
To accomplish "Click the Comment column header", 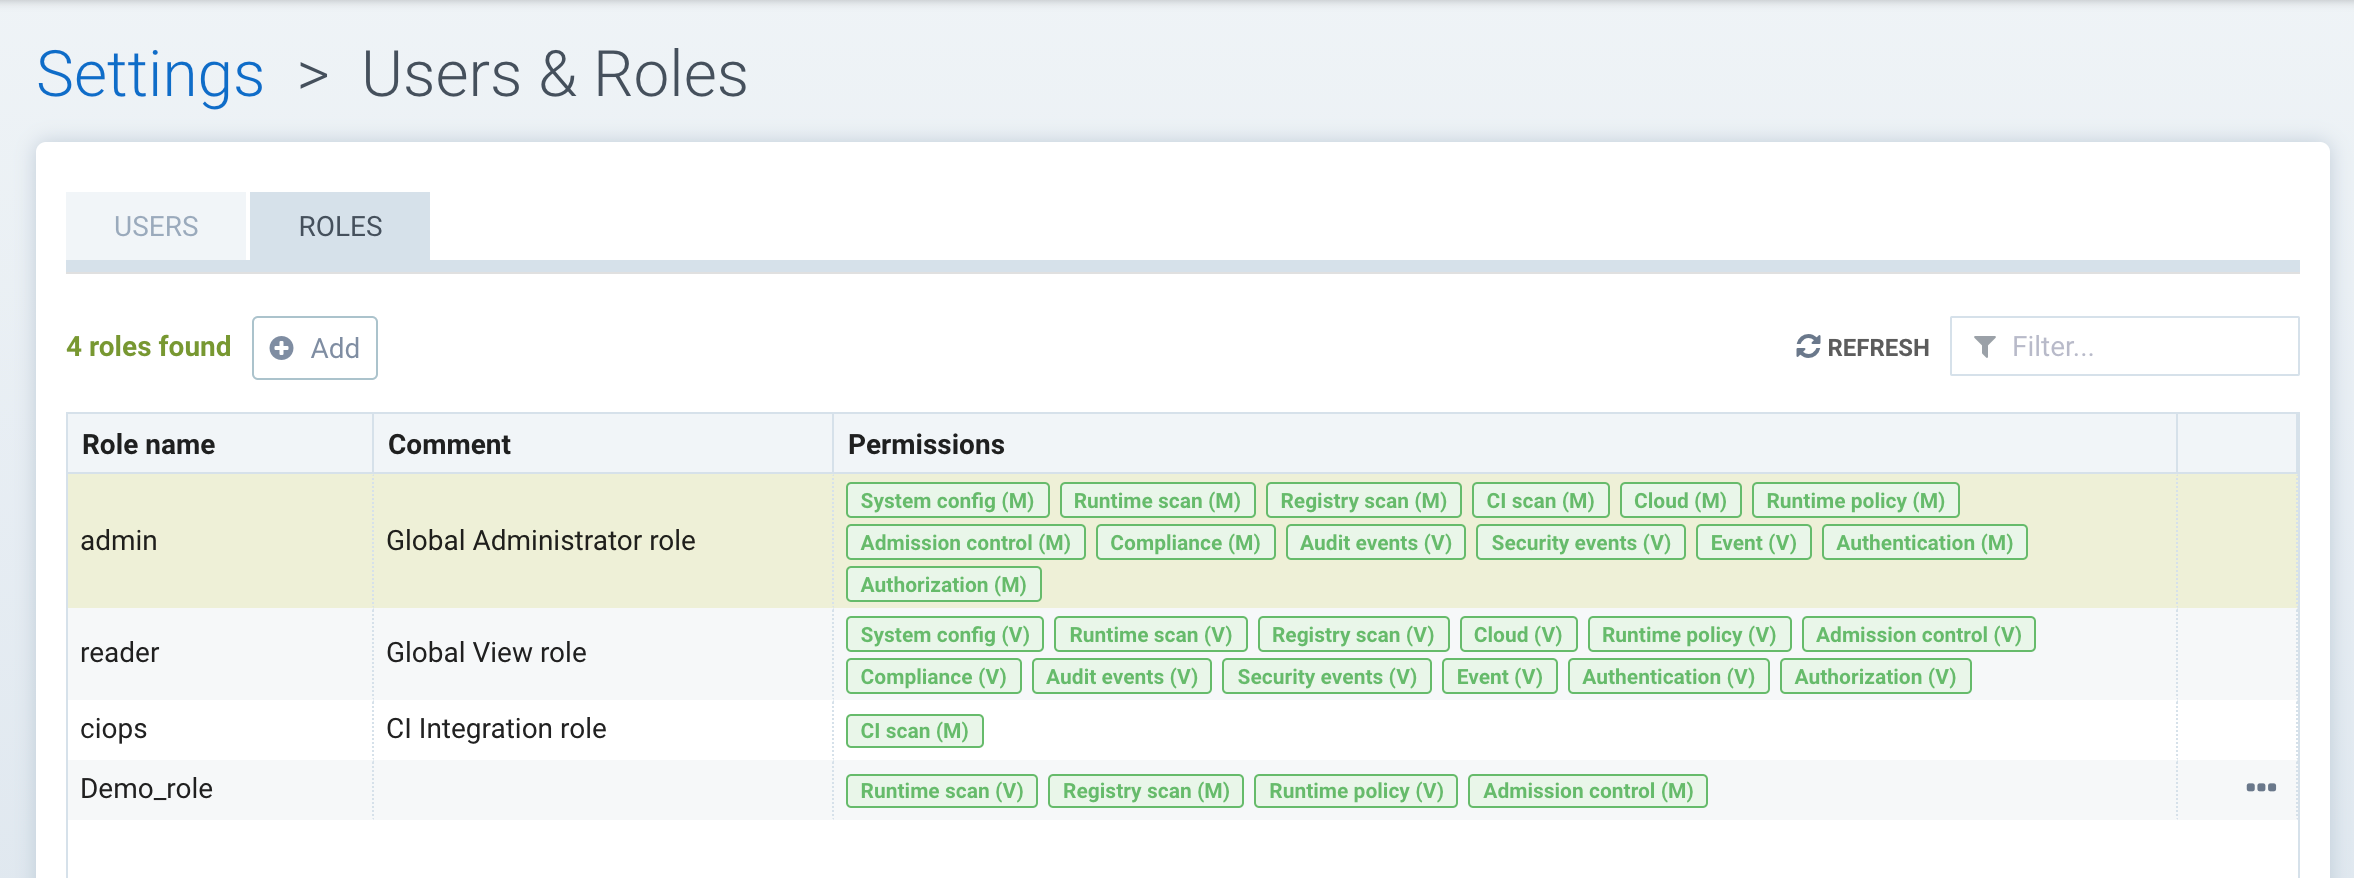I will [449, 444].
